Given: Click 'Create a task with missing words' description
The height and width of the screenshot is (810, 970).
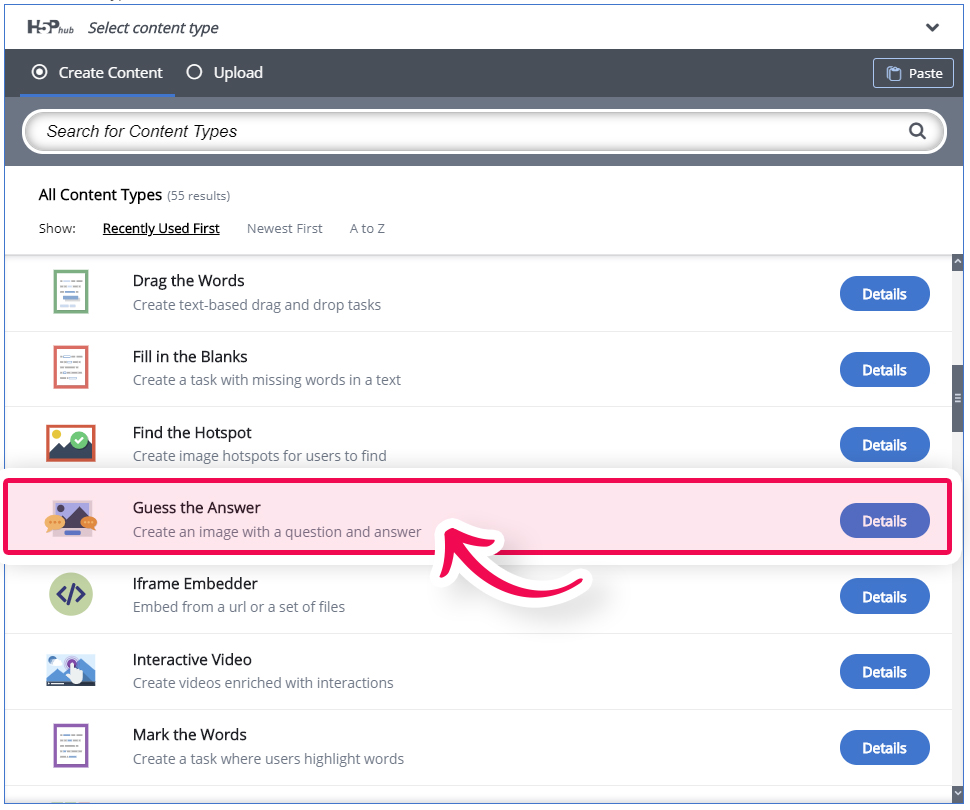Looking at the screenshot, I should tap(267, 380).
